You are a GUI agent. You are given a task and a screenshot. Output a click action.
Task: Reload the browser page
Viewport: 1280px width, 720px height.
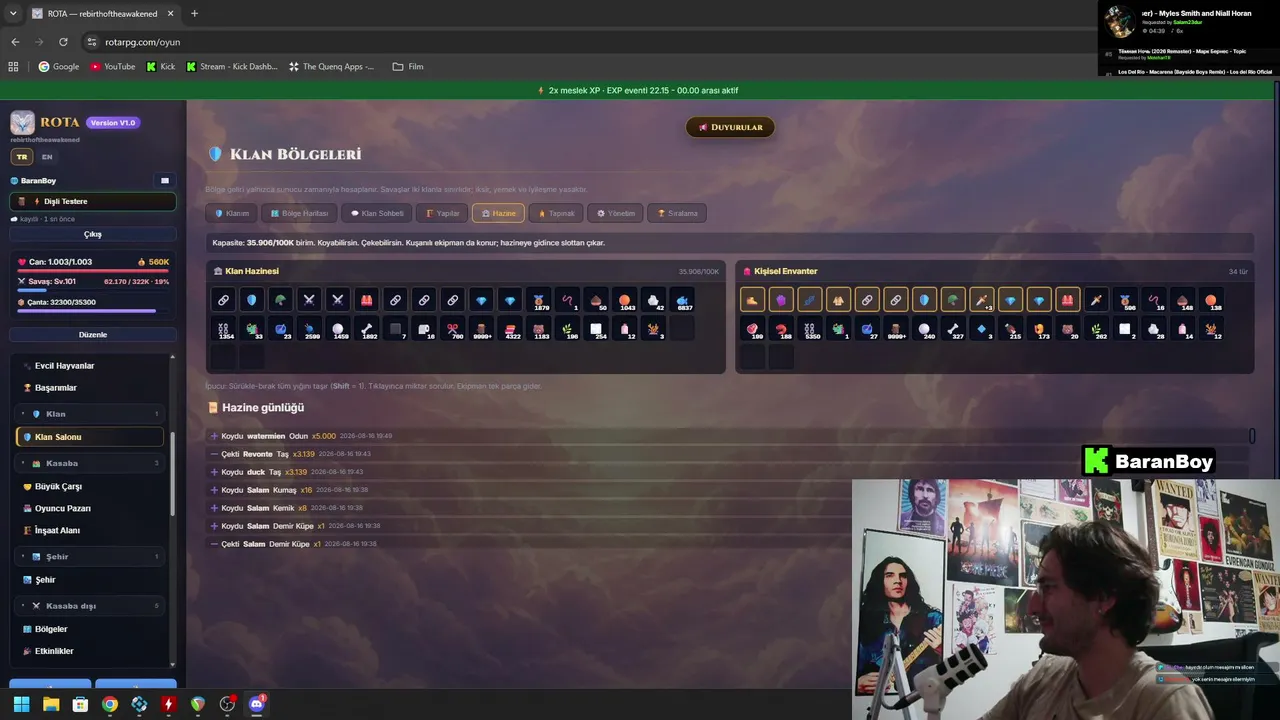point(63,42)
